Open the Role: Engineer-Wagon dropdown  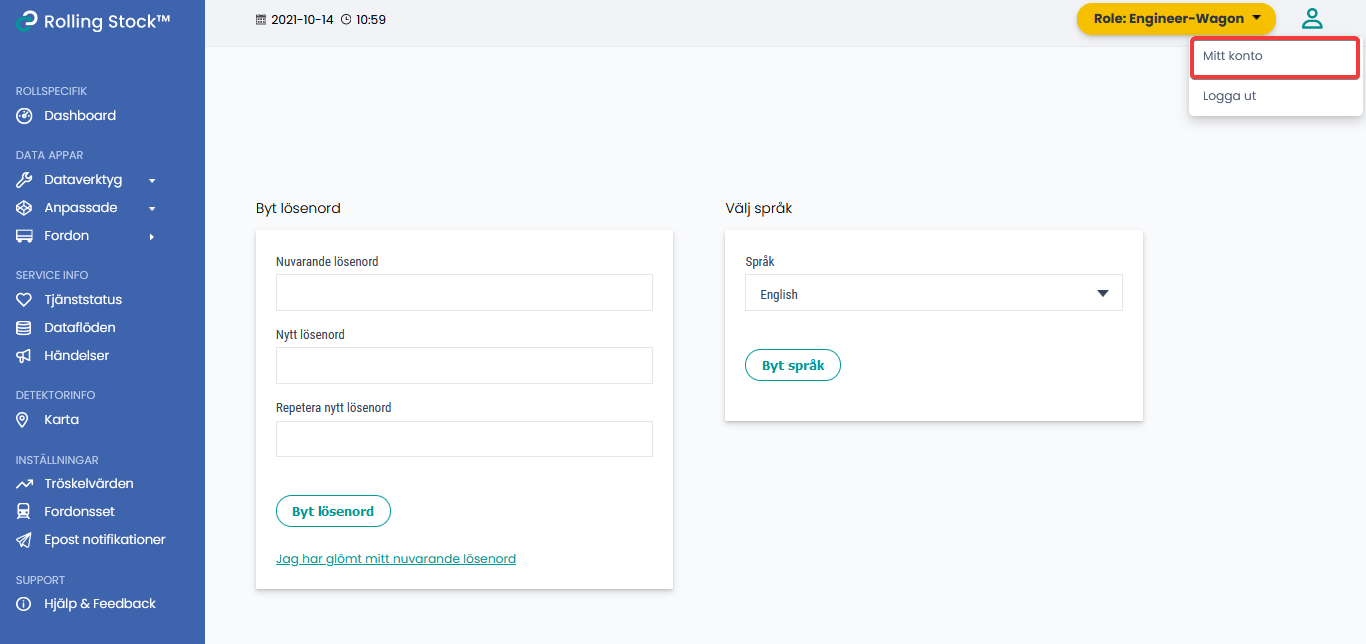1176,18
